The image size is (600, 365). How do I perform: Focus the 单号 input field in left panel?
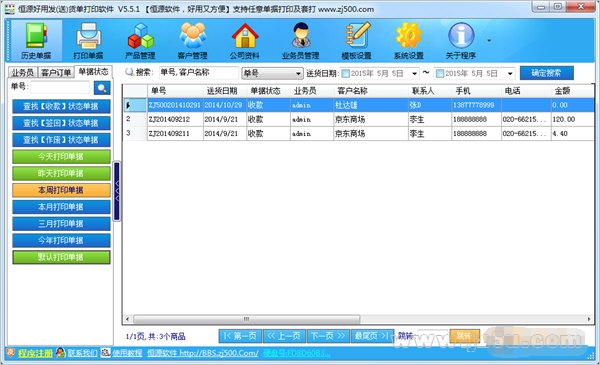(x=60, y=87)
